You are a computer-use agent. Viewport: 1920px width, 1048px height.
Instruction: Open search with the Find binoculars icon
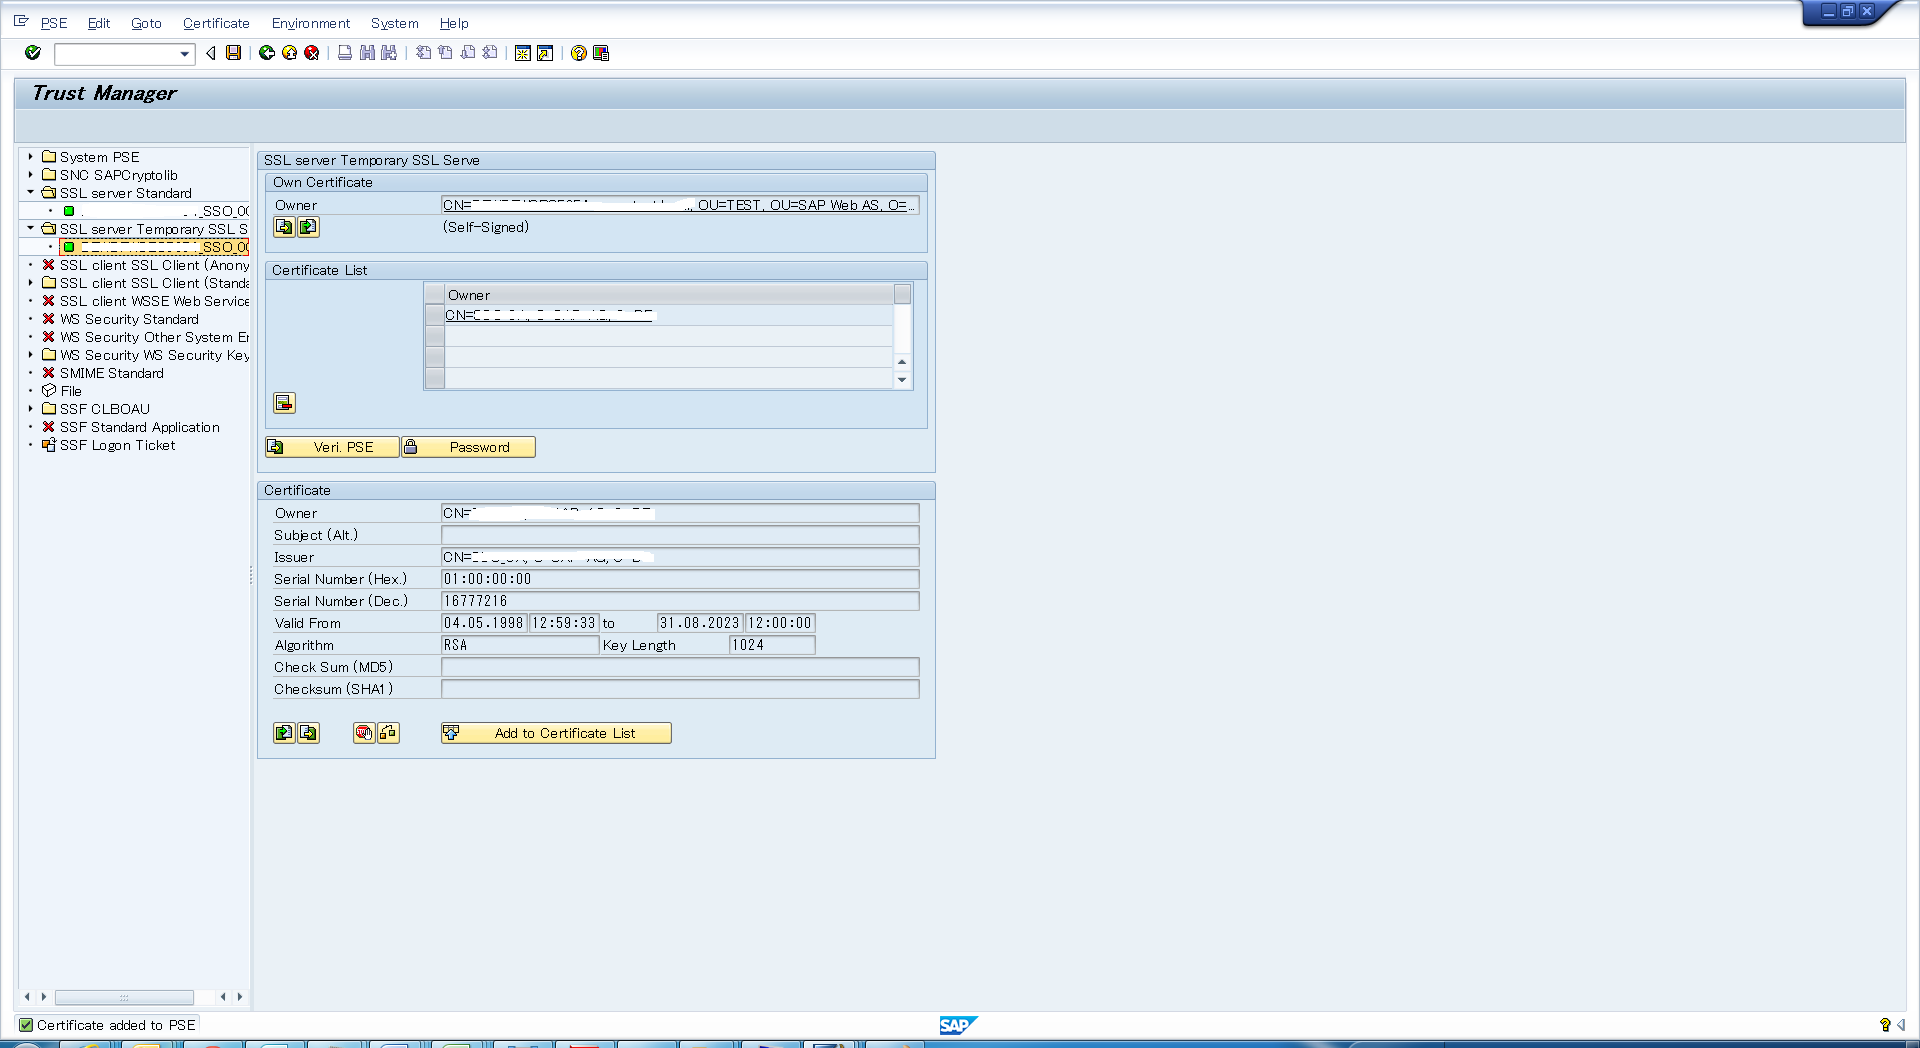click(365, 54)
